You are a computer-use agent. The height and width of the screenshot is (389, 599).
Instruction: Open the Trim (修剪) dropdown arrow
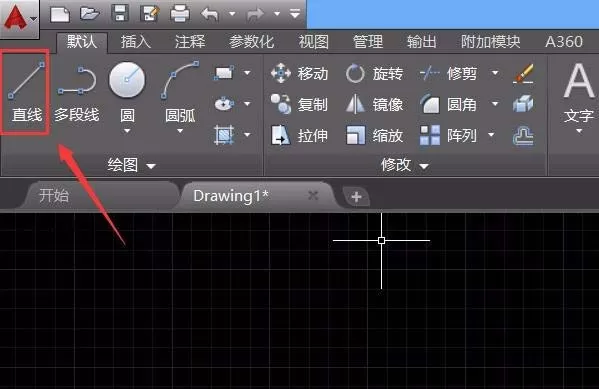495,73
